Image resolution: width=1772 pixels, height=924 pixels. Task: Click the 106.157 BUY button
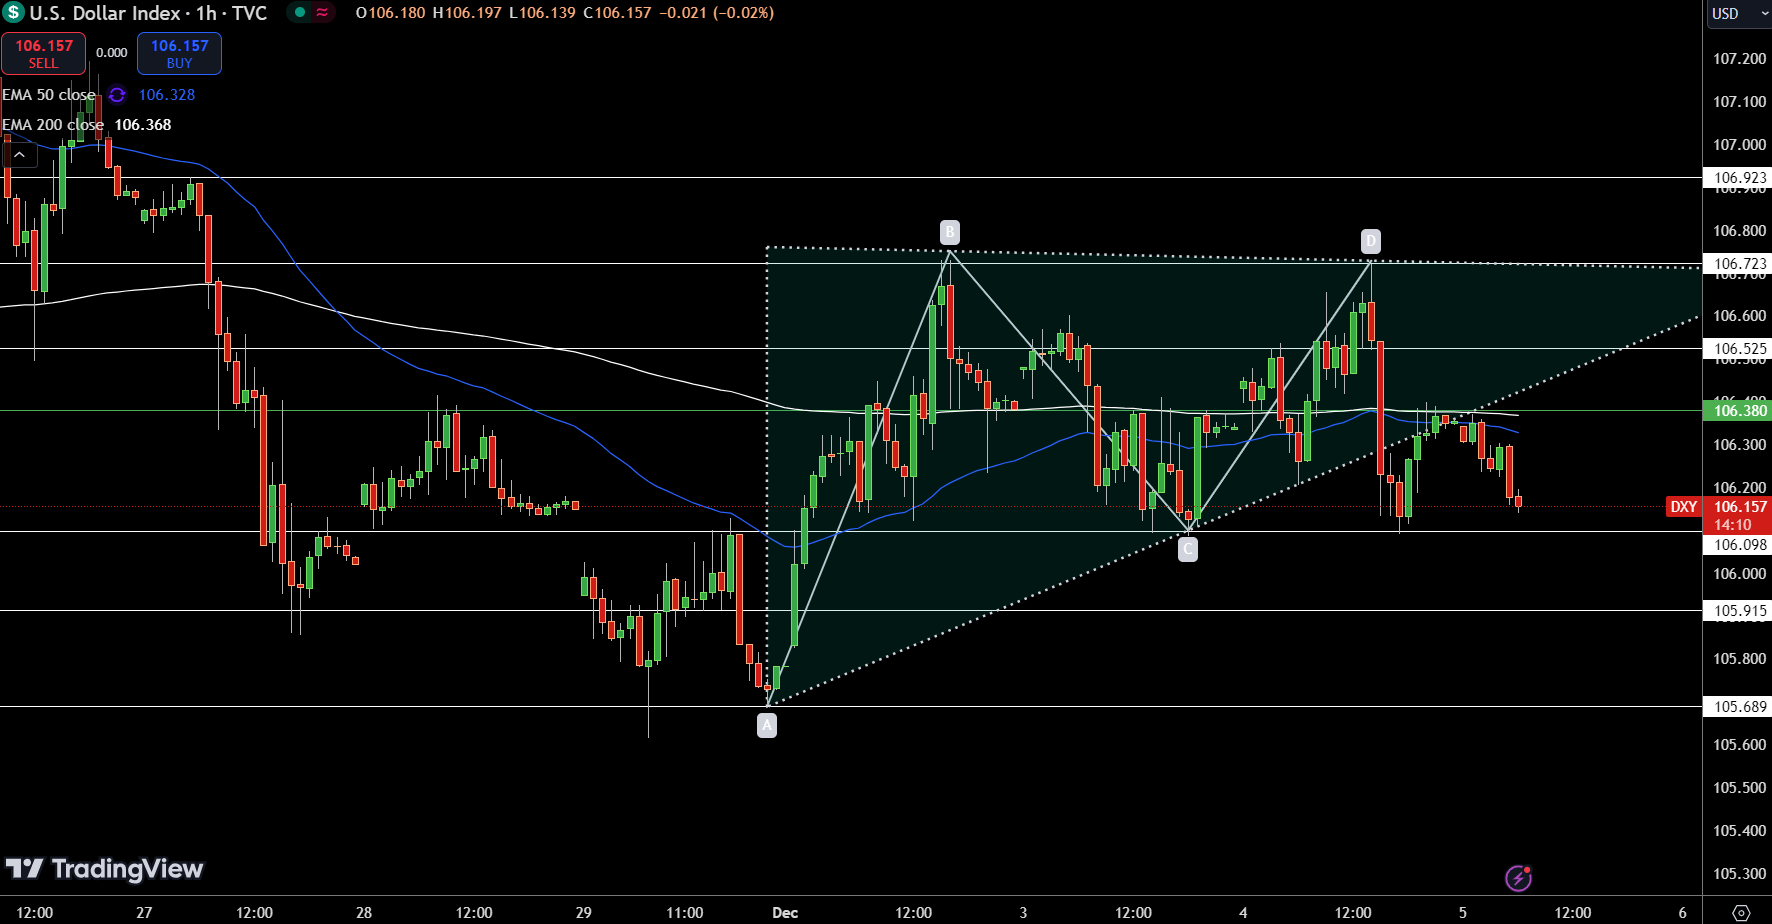click(x=179, y=53)
